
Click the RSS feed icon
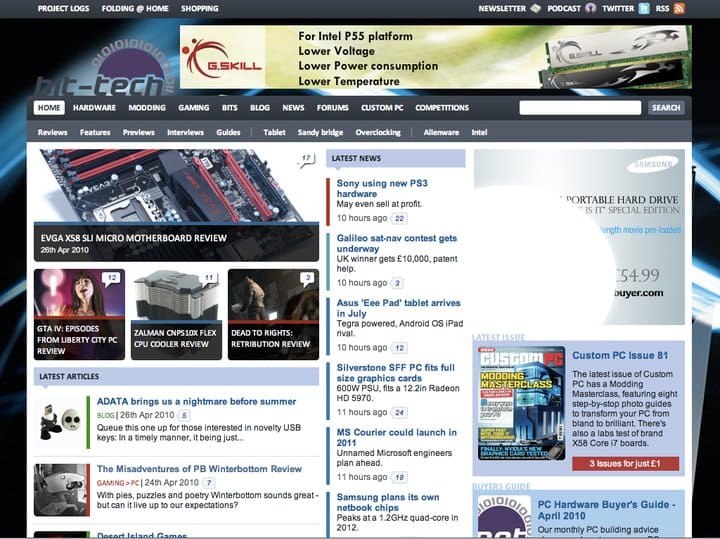click(x=679, y=8)
